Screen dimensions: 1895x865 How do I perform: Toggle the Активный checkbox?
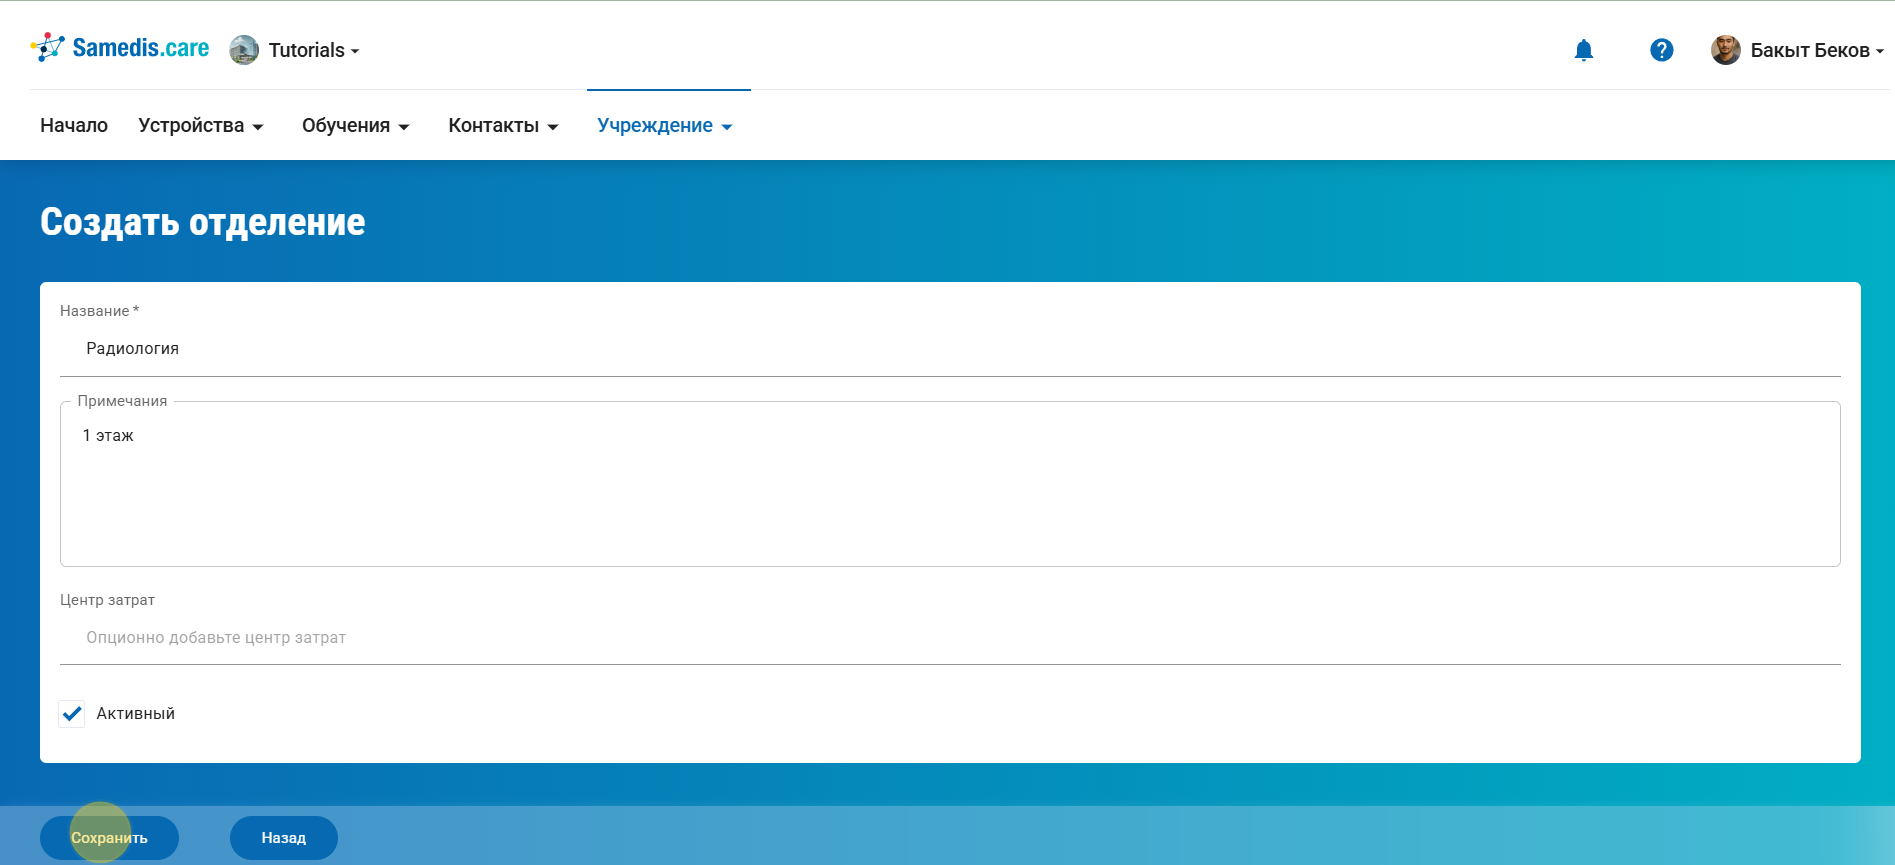72,713
